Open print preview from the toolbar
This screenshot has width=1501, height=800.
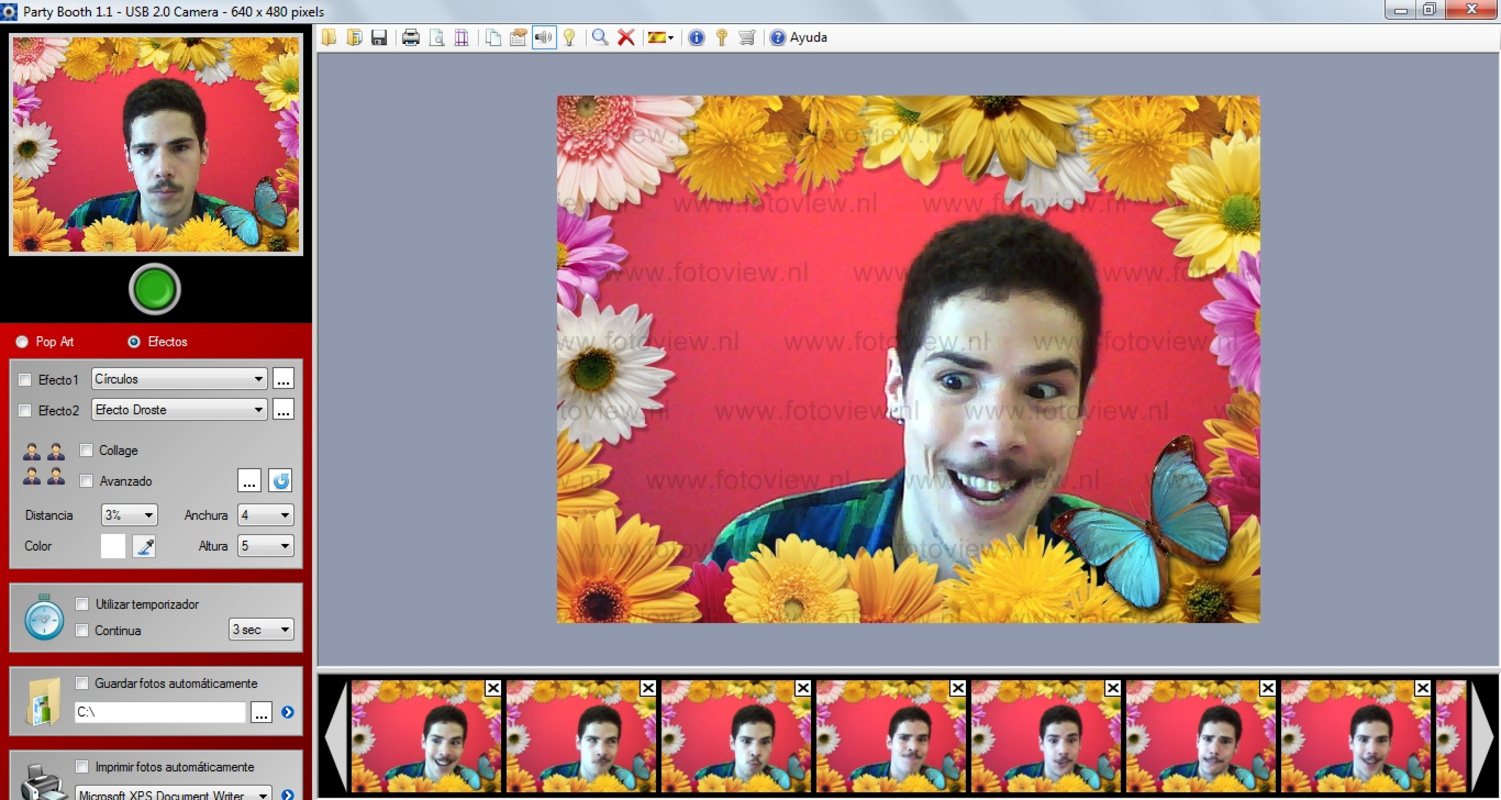(436, 38)
